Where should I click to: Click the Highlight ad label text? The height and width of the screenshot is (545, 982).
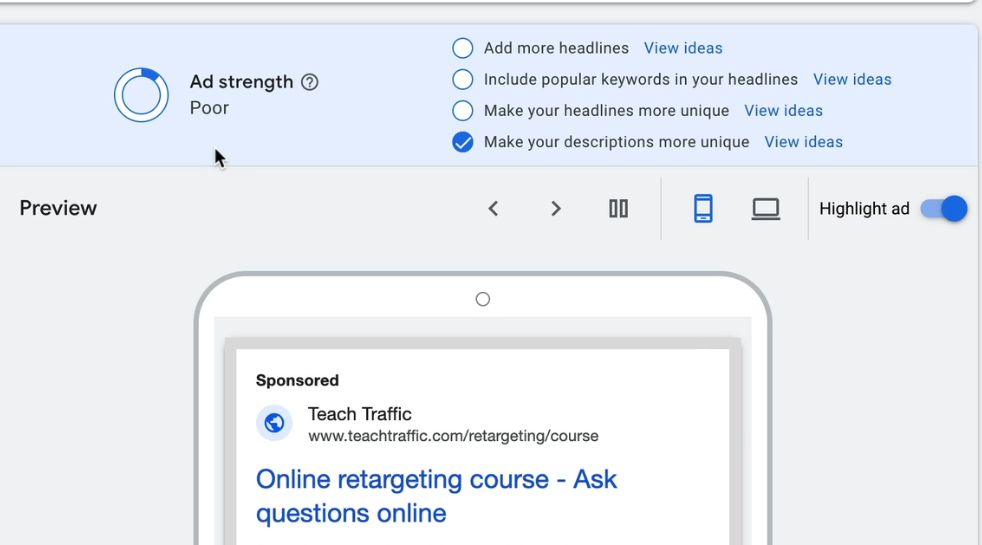pyautogui.click(x=864, y=209)
